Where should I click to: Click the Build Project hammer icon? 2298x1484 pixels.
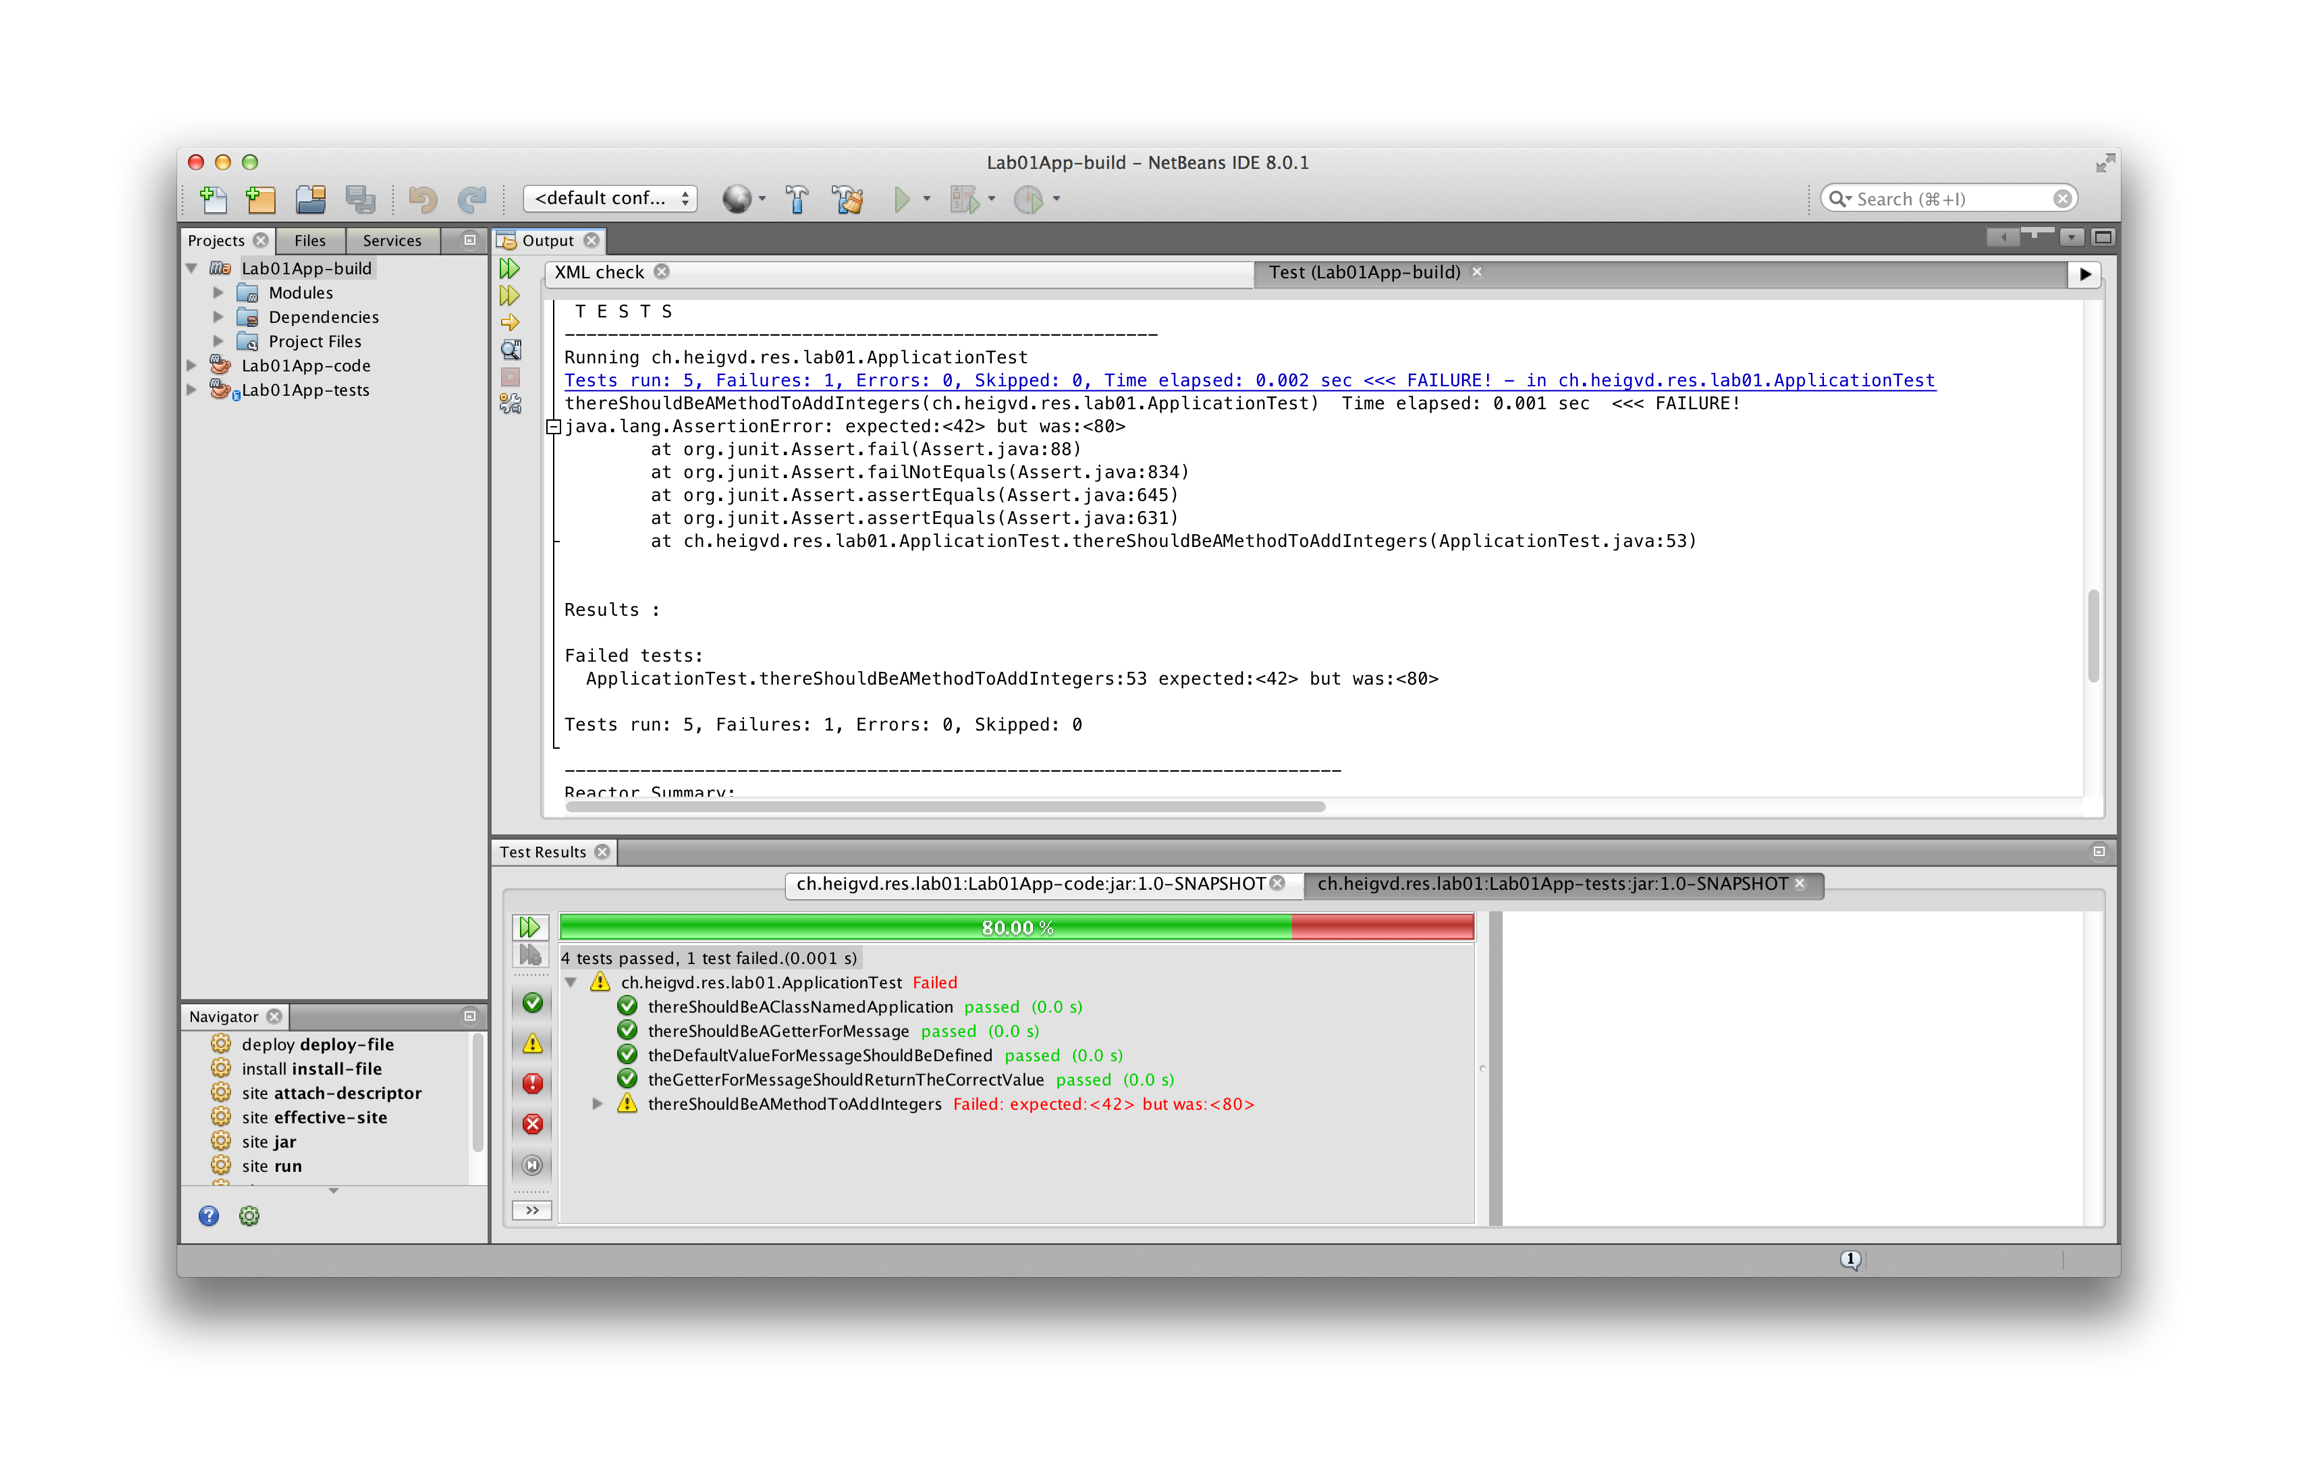[797, 199]
